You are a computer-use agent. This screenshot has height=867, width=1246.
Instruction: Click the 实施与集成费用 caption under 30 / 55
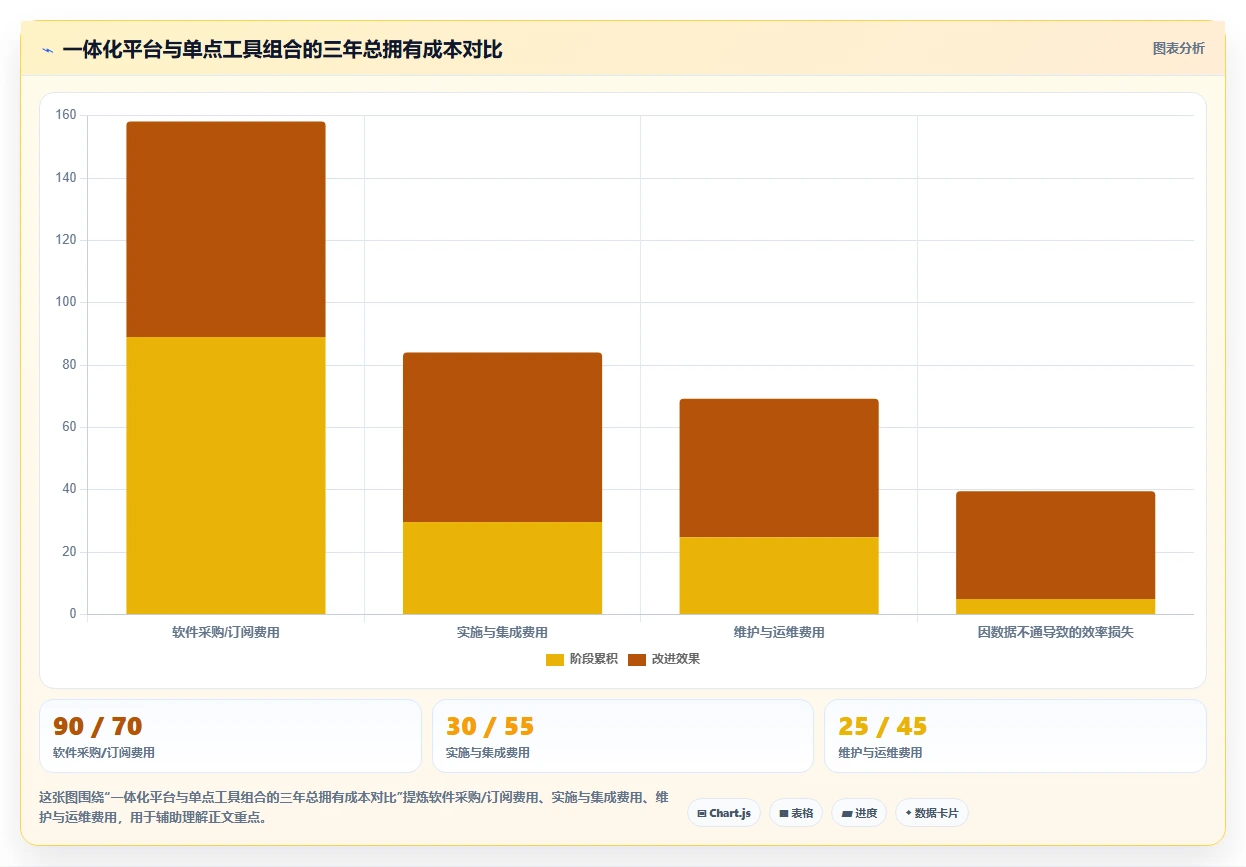tap(488, 753)
